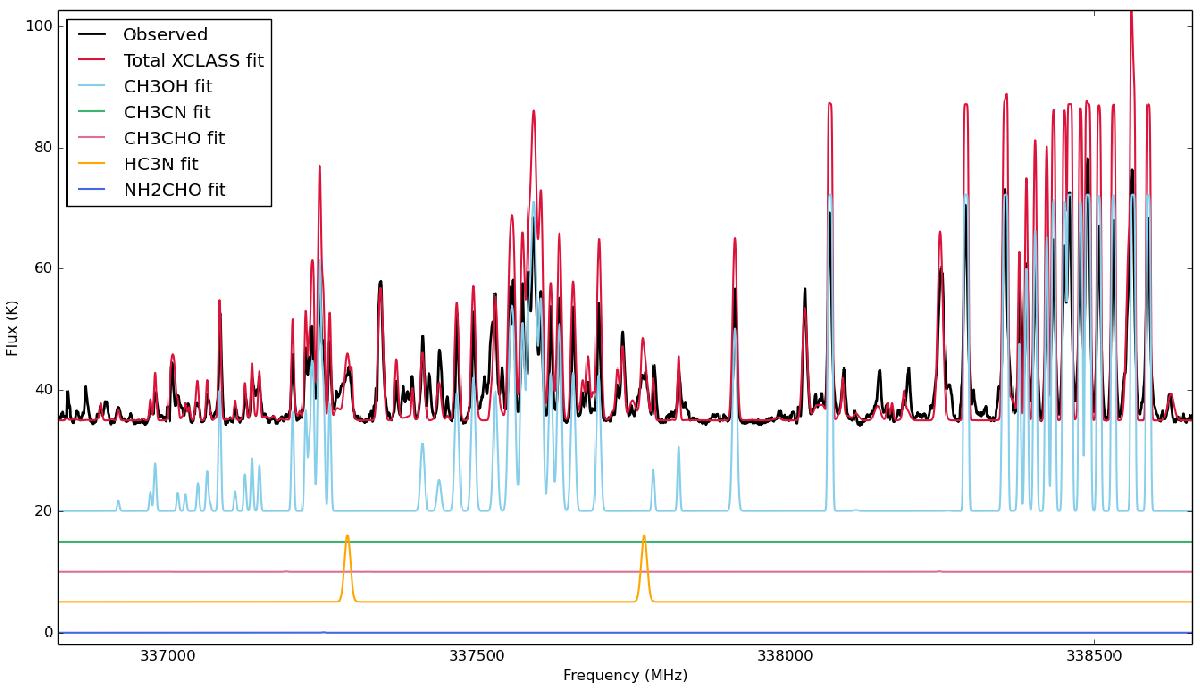
Task: Click the second orange HC3N peak near 337800
Action: click(644, 538)
